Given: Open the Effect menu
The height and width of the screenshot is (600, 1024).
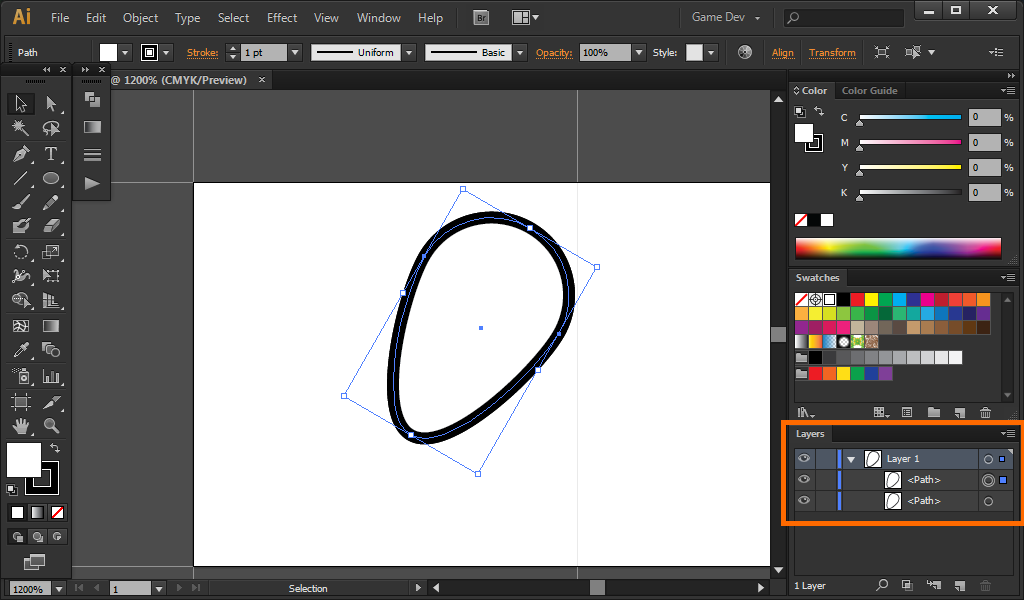Looking at the screenshot, I should [x=281, y=18].
